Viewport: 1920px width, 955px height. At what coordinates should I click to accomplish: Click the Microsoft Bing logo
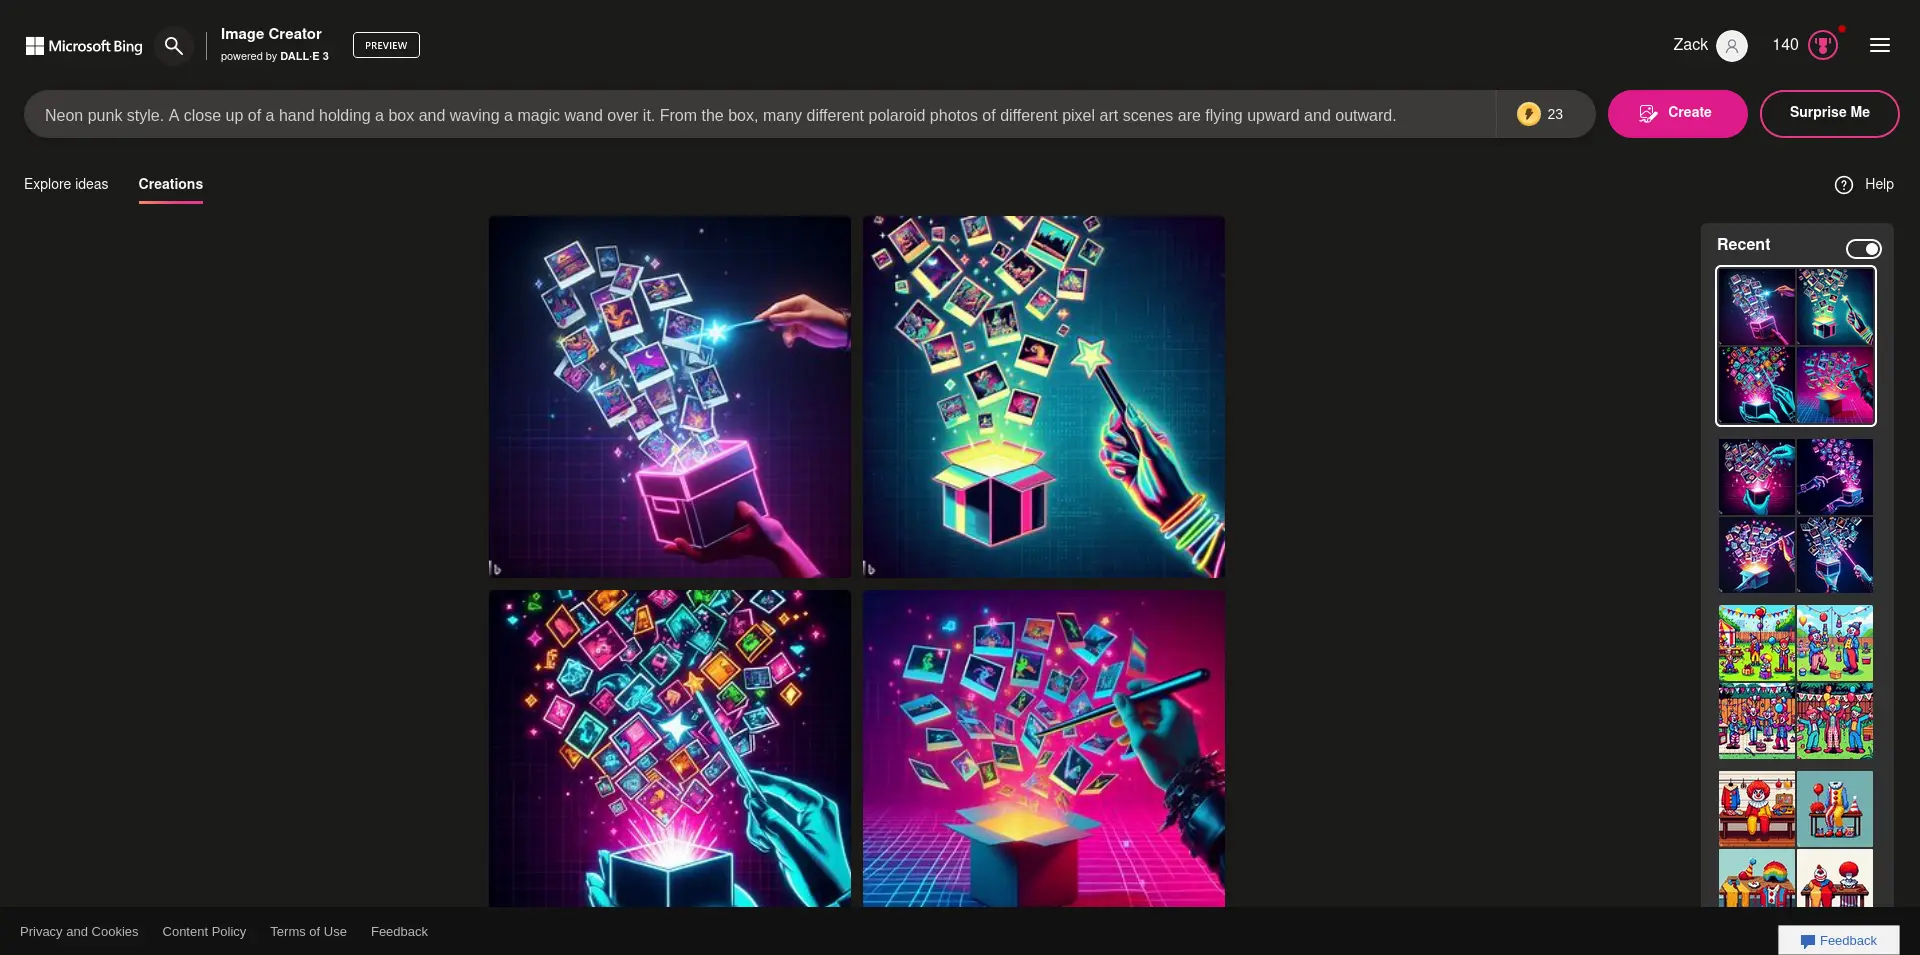click(x=84, y=46)
